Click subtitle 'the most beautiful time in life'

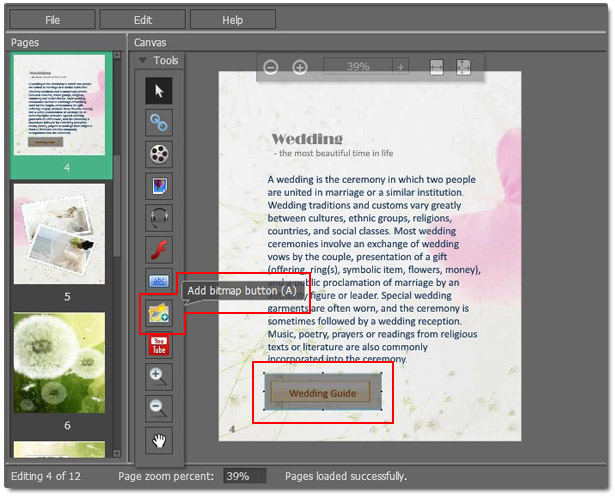pos(336,153)
